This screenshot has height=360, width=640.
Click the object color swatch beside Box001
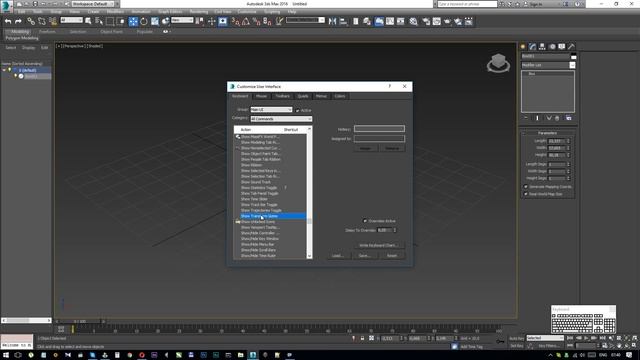(573, 56)
